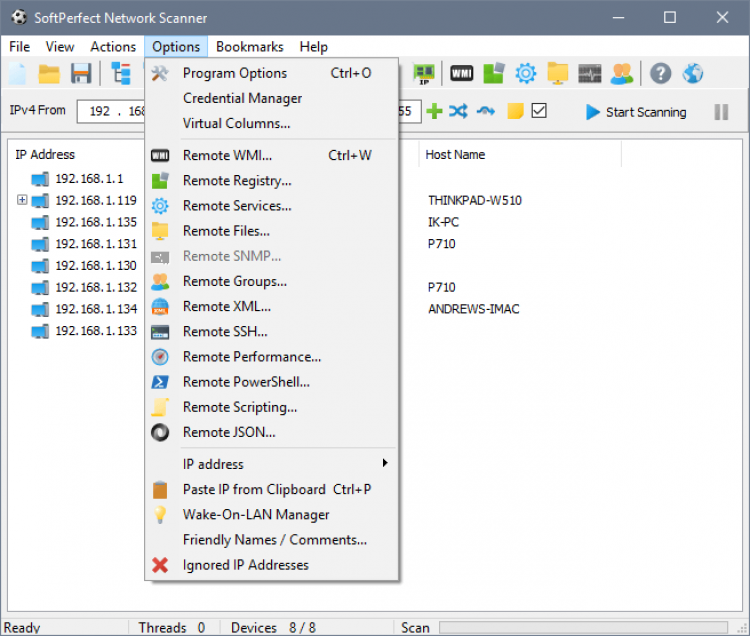The image size is (750, 636).
Task: Click the yellow Remote Files toolbar icon
Action: point(558,74)
